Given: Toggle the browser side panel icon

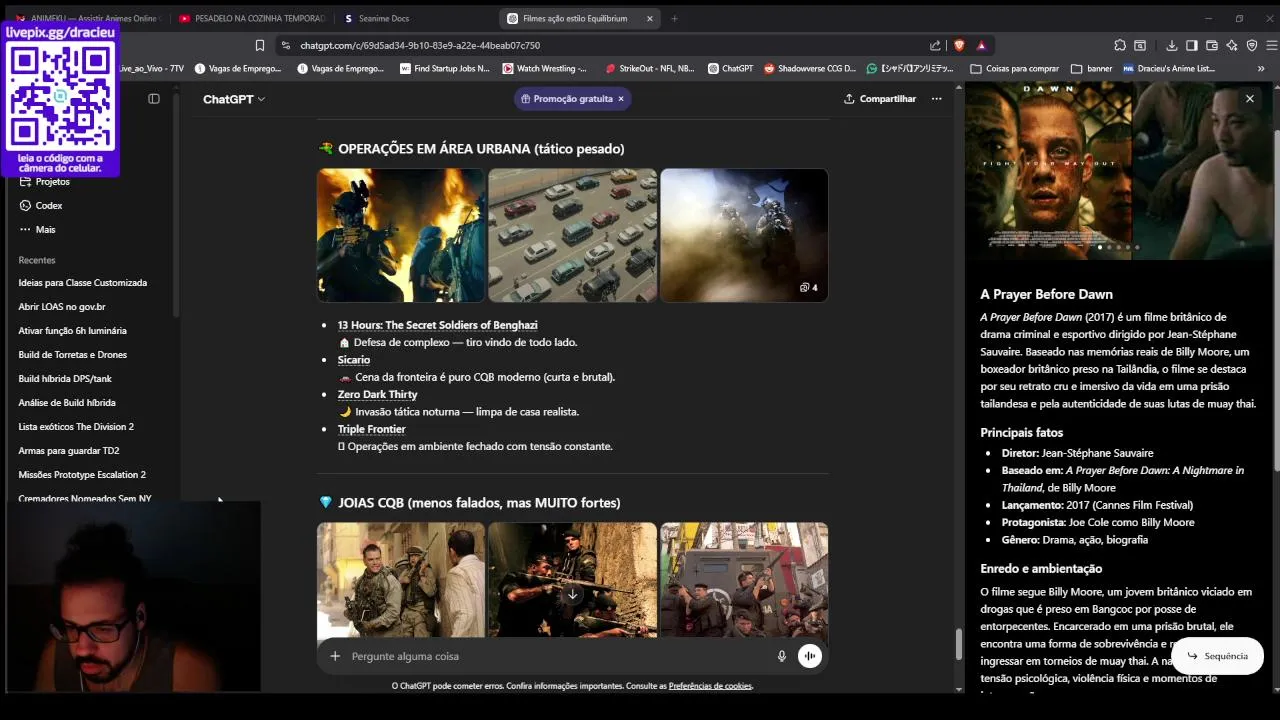Looking at the screenshot, I should pyautogui.click(x=1191, y=45).
